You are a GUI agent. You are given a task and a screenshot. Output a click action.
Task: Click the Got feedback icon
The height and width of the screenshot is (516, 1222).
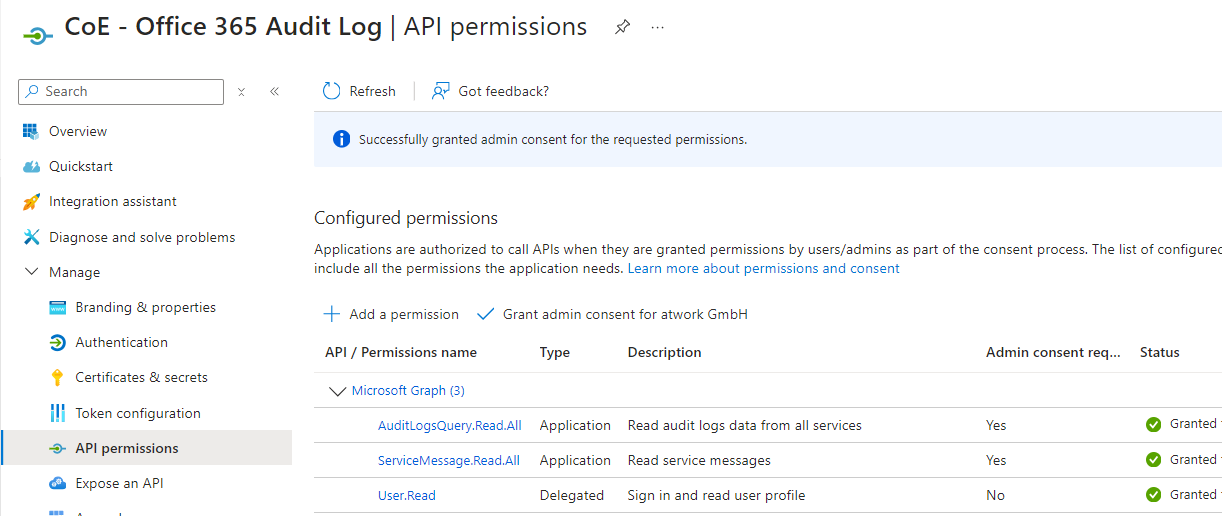(x=440, y=91)
